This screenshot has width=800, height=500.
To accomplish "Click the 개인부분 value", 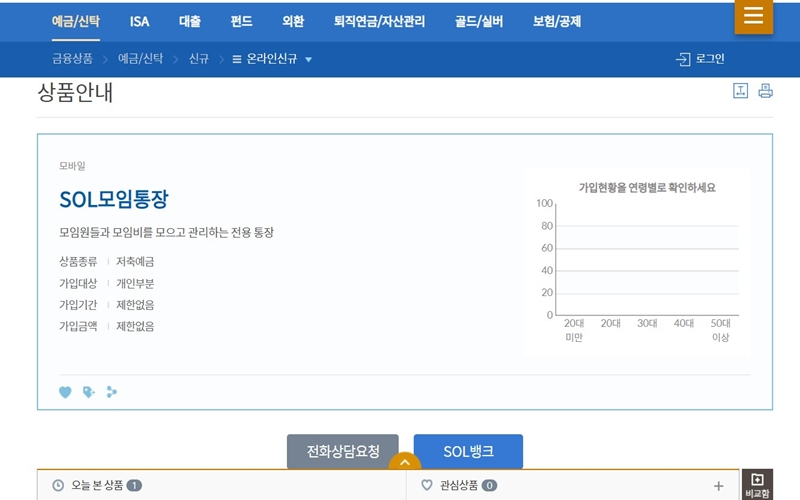I will click(x=135, y=284).
